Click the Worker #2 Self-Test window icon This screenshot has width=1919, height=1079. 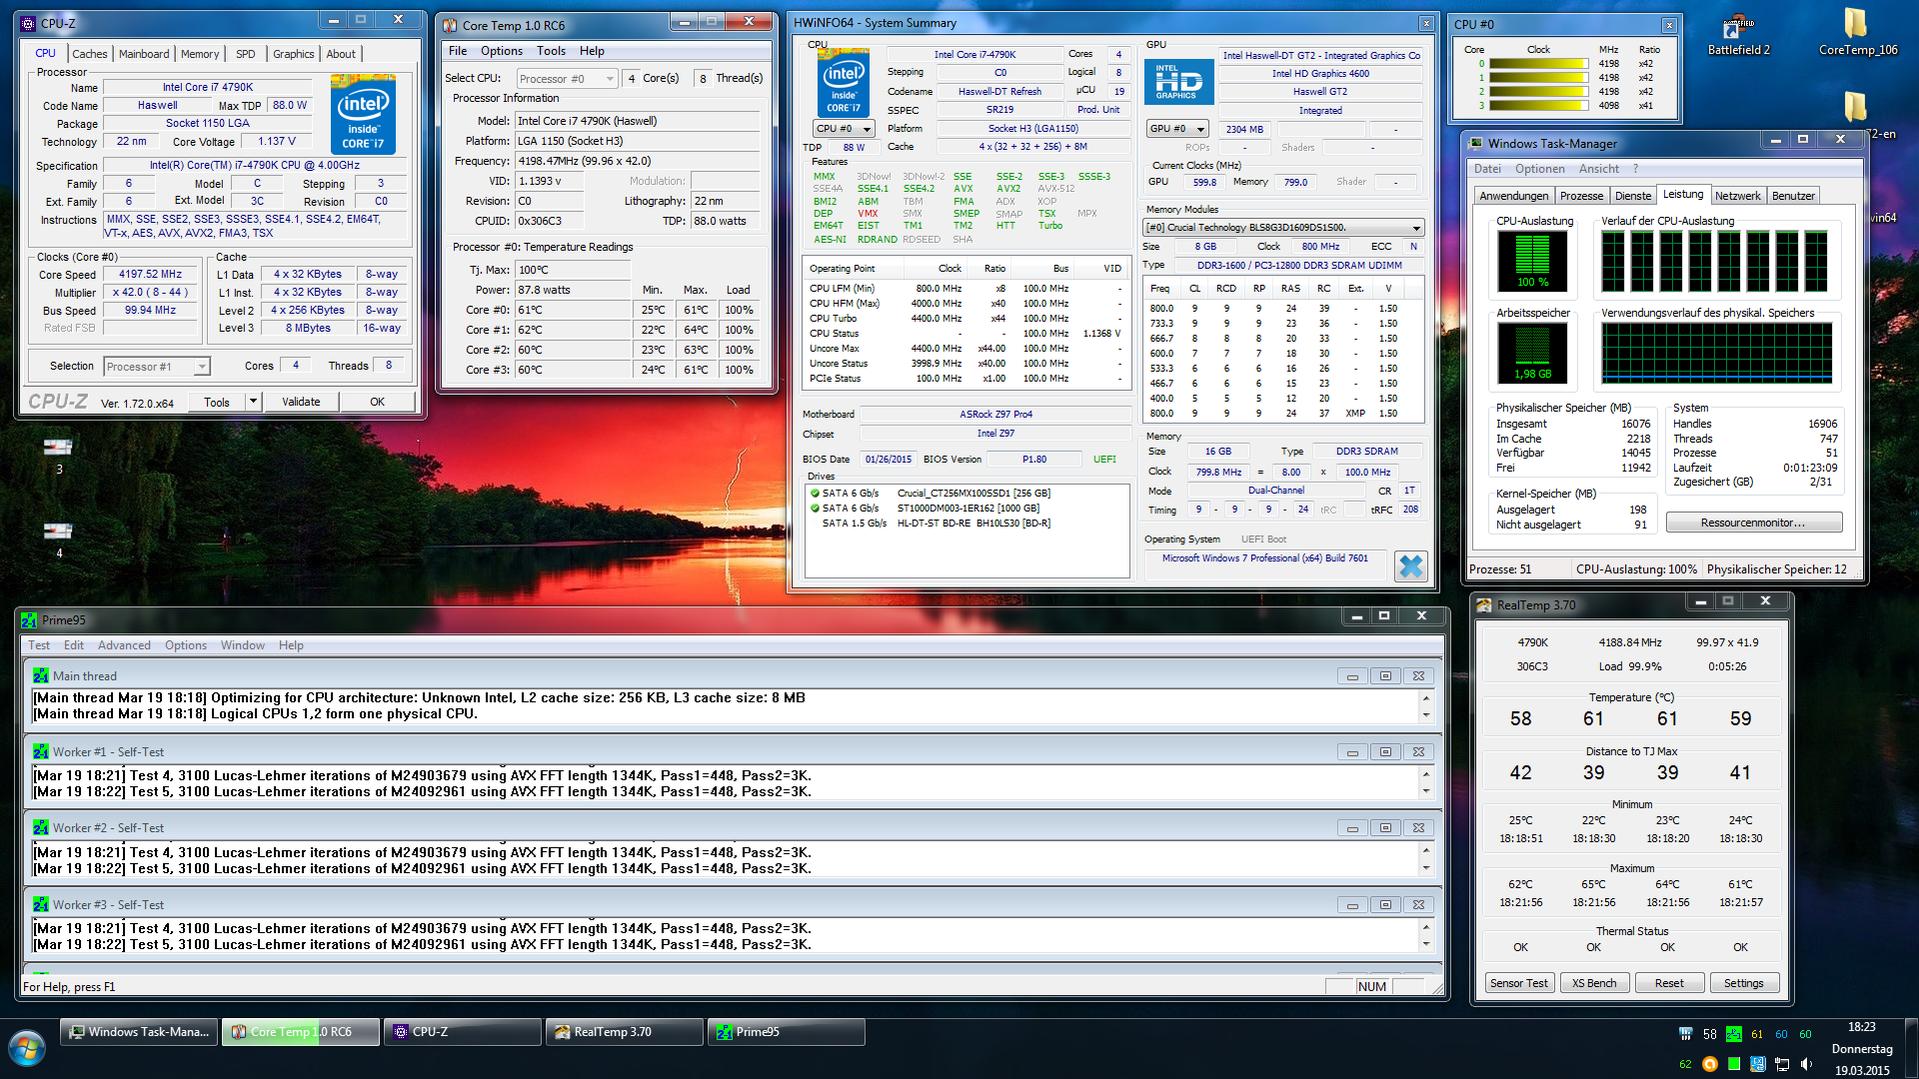pos(40,828)
